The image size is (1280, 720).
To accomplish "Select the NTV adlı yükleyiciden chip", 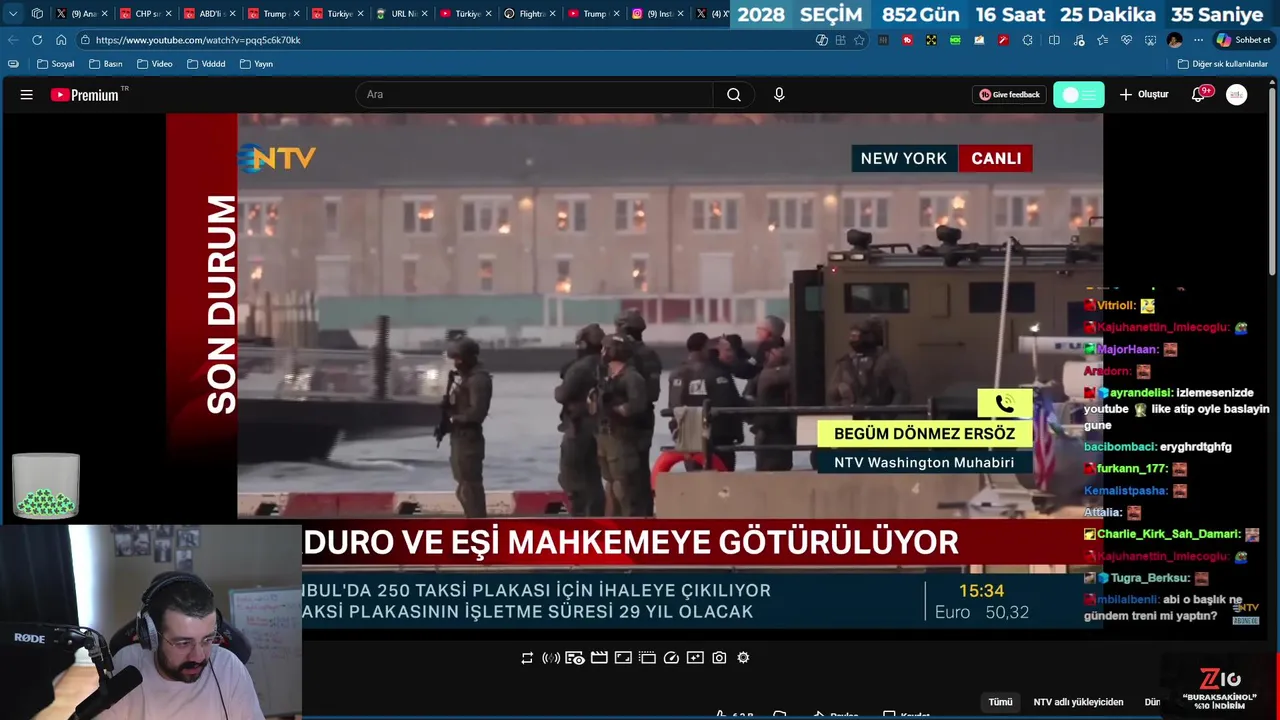I will click(x=1078, y=702).
